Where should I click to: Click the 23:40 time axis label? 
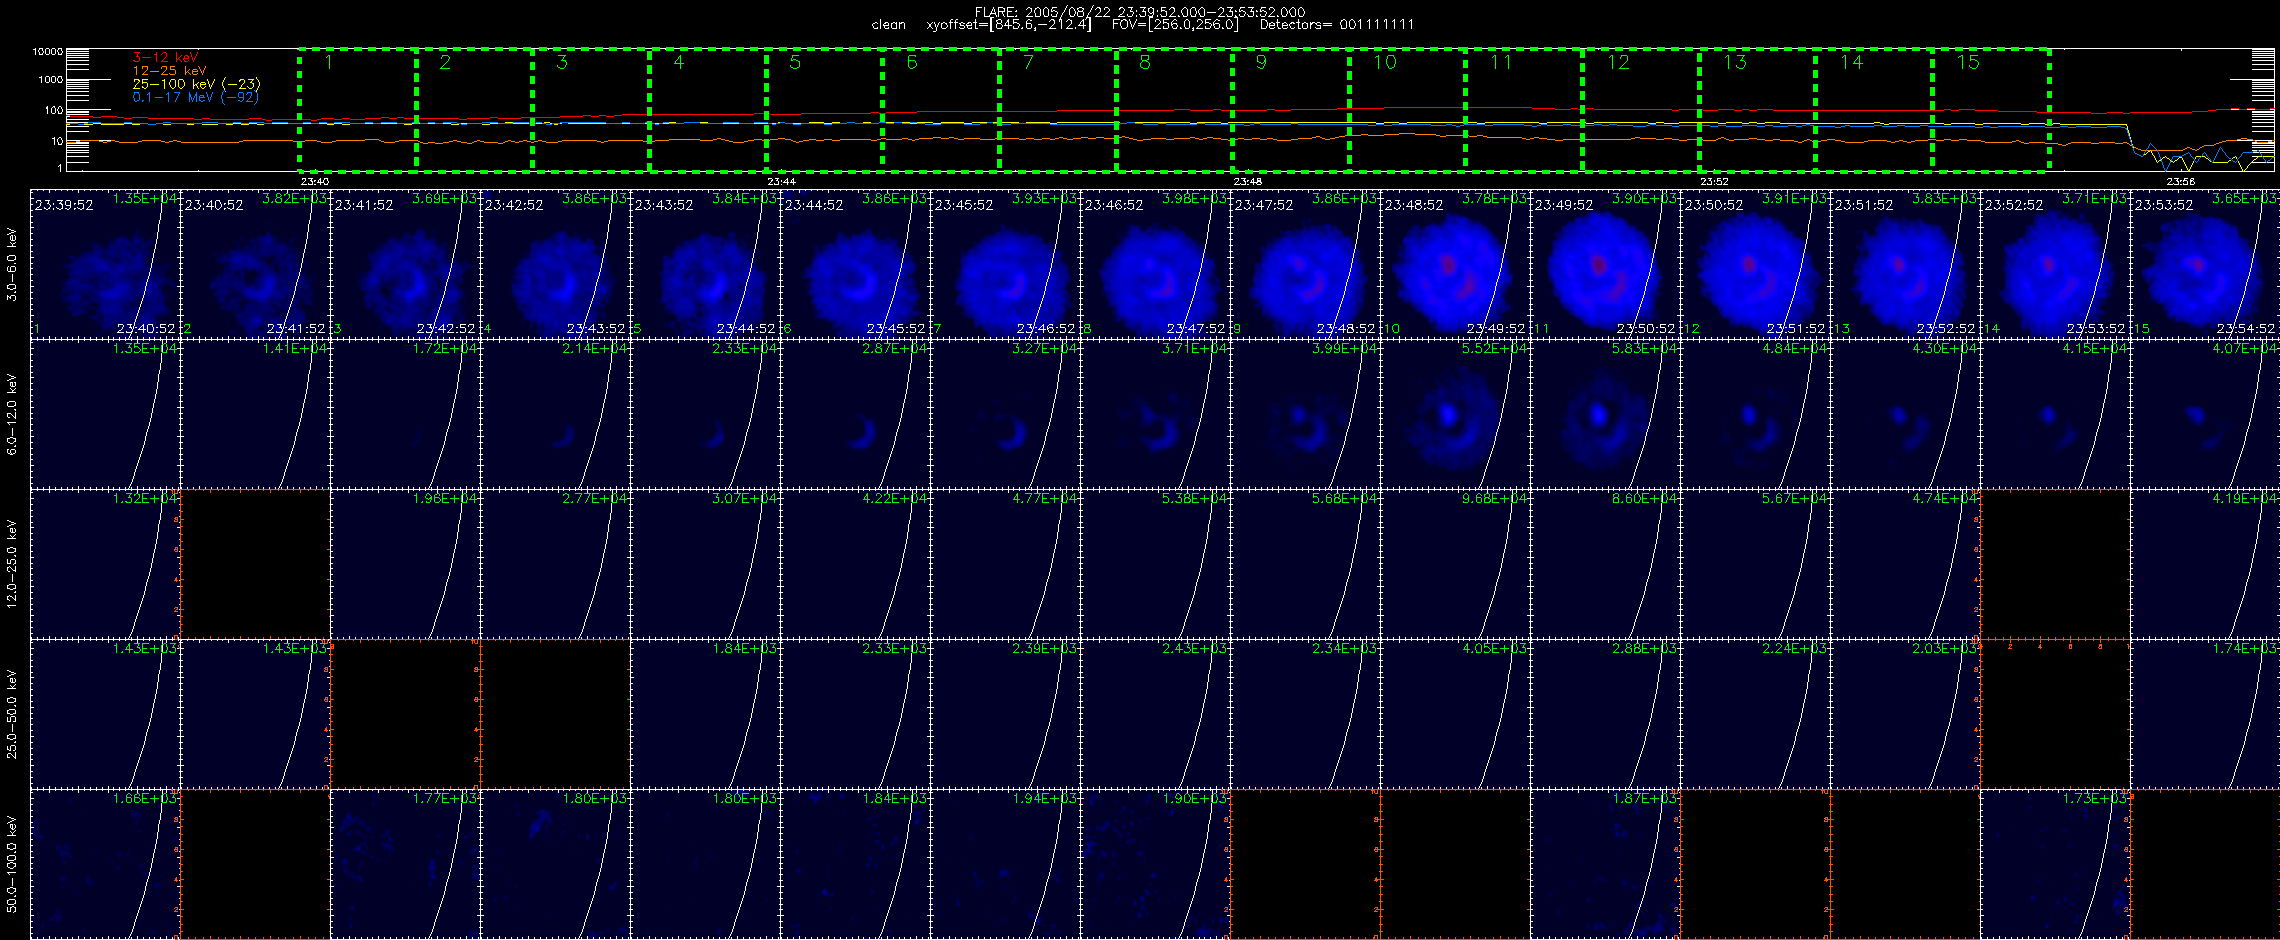click(315, 182)
